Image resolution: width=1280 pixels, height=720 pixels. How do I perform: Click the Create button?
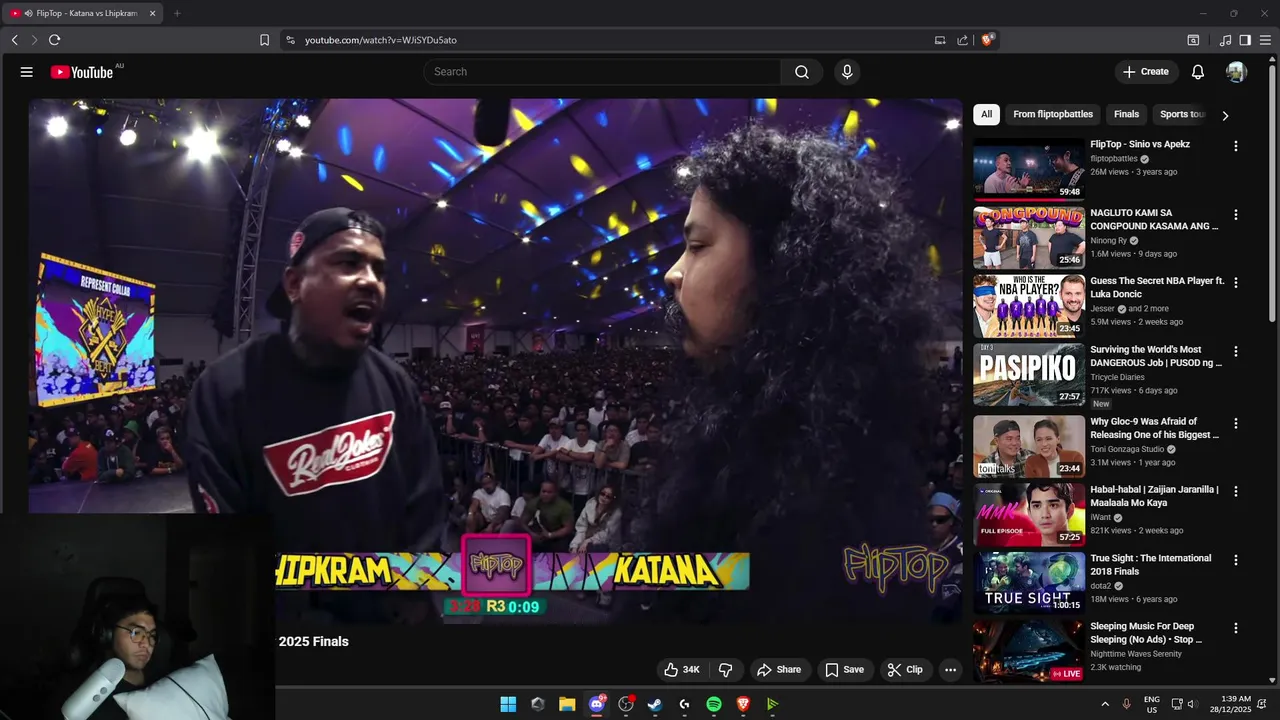pos(1145,72)
